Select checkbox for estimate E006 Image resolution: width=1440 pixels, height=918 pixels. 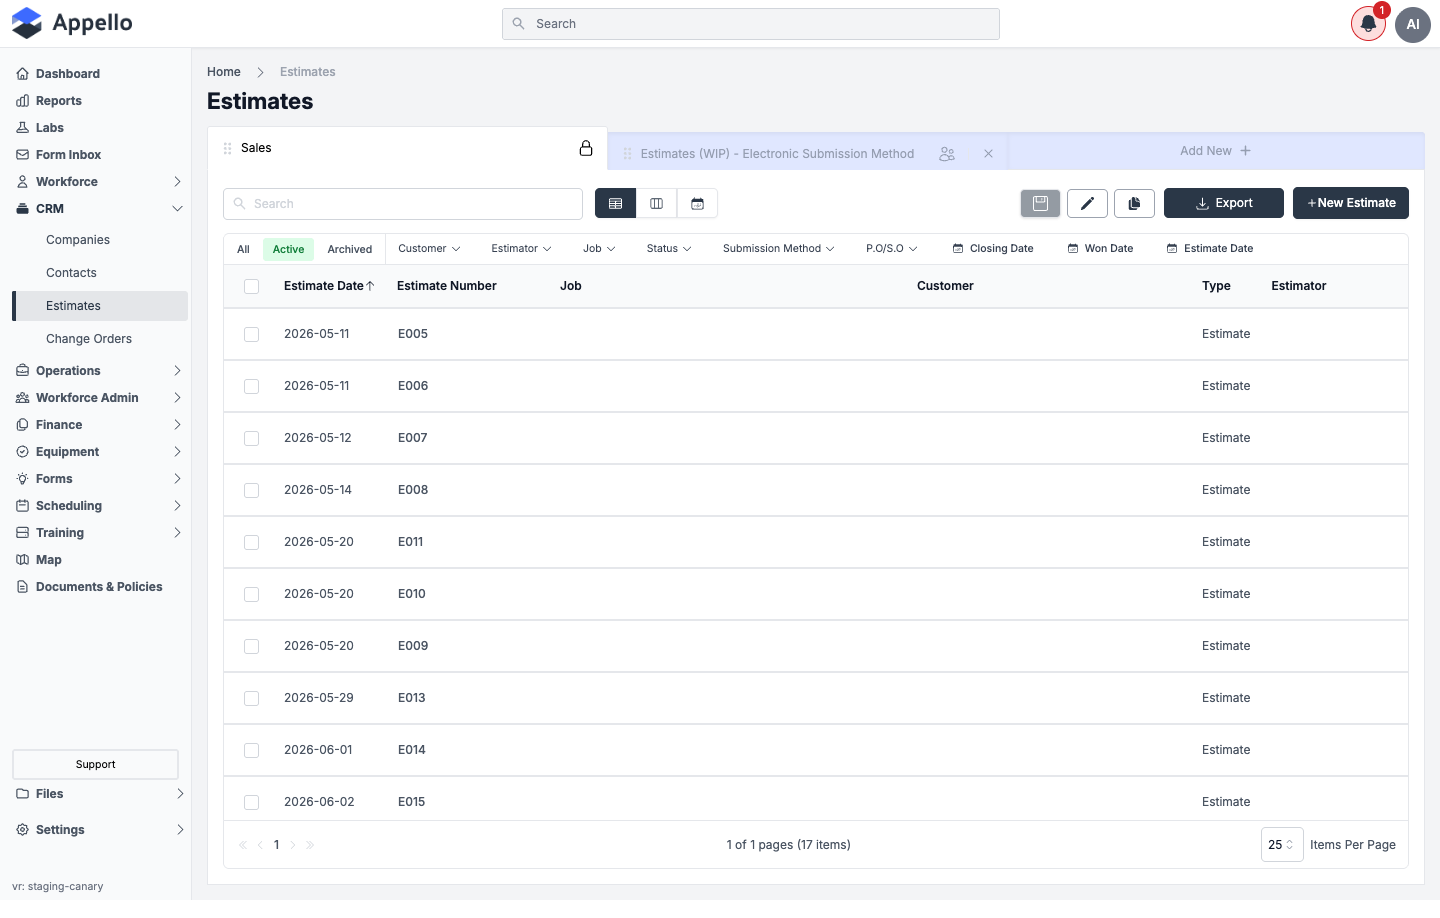coord(252,387)
